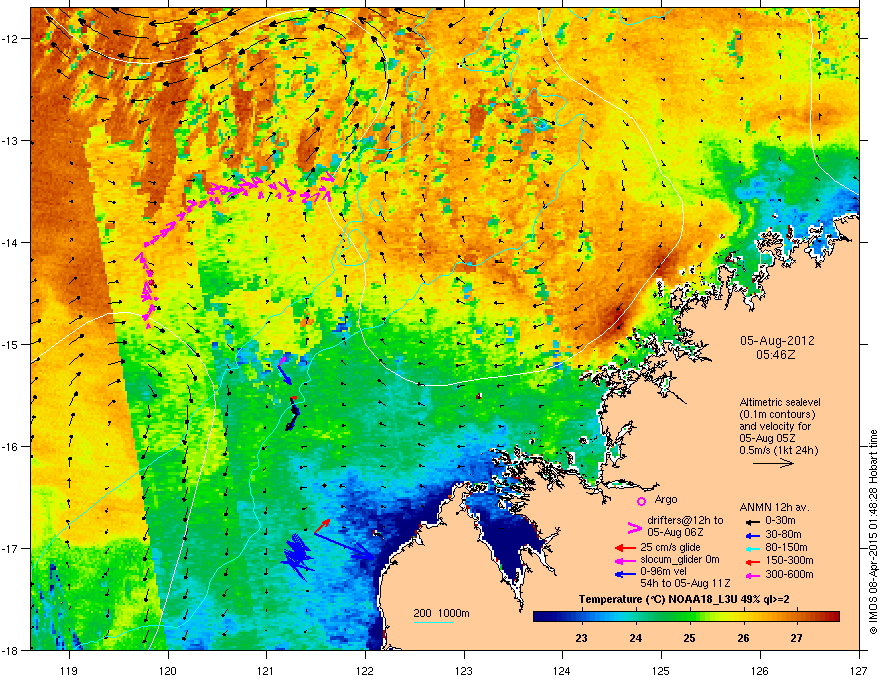Click the latitude axis label -18

coord(11,650)
